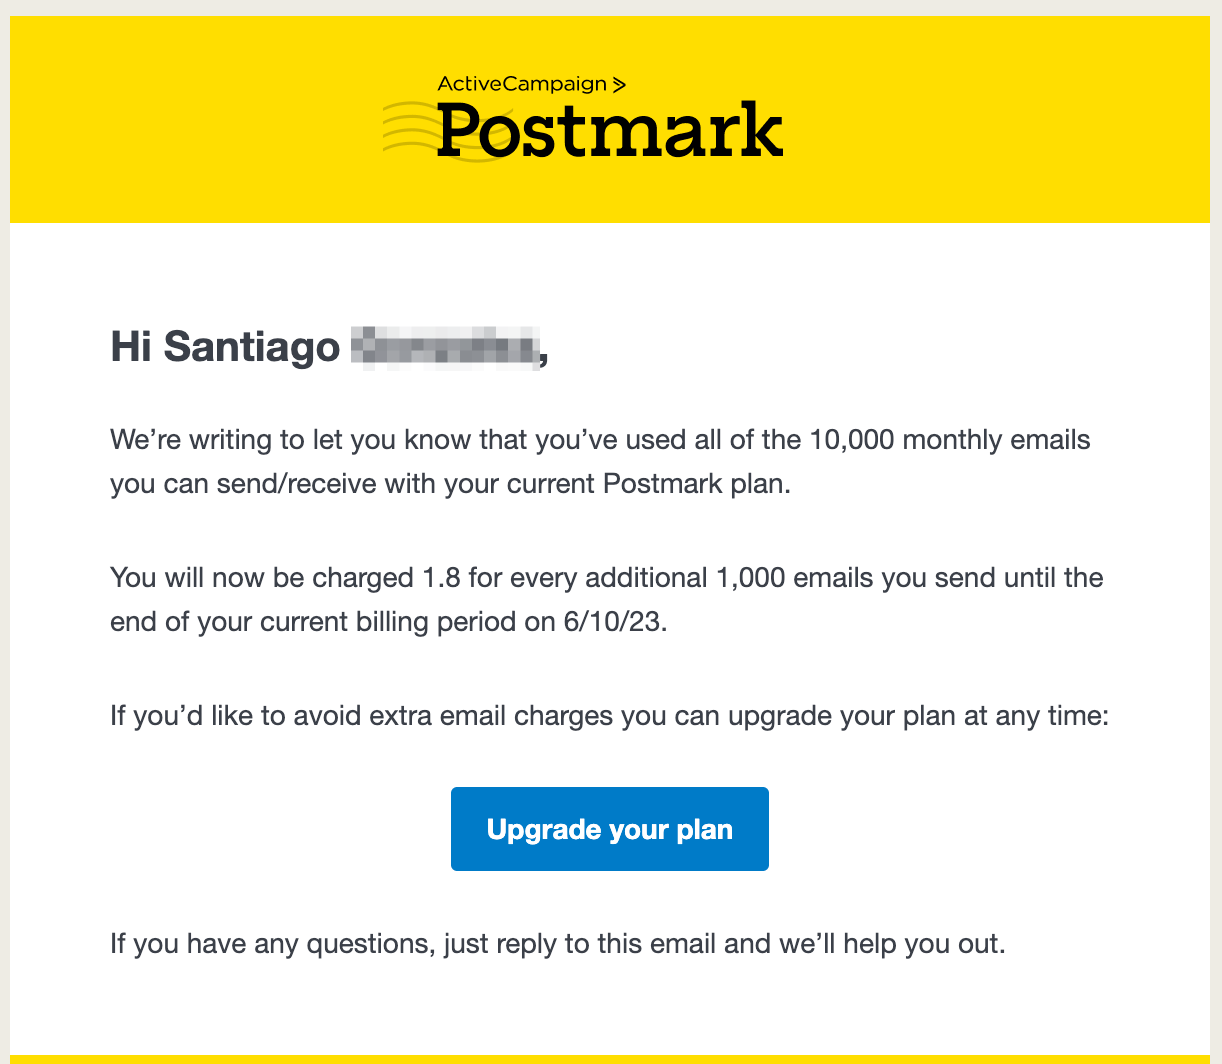The image size is (1222, 1064).
Task: Click the "Hi Santiago" greeting text
Action: [x=226, y=347]
